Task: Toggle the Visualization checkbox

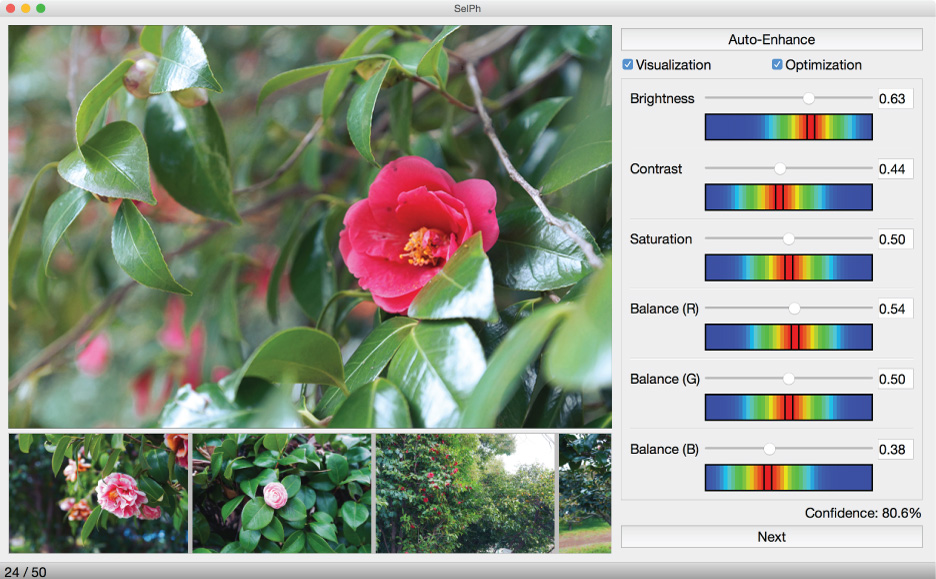Action: (x=627, y=64)
